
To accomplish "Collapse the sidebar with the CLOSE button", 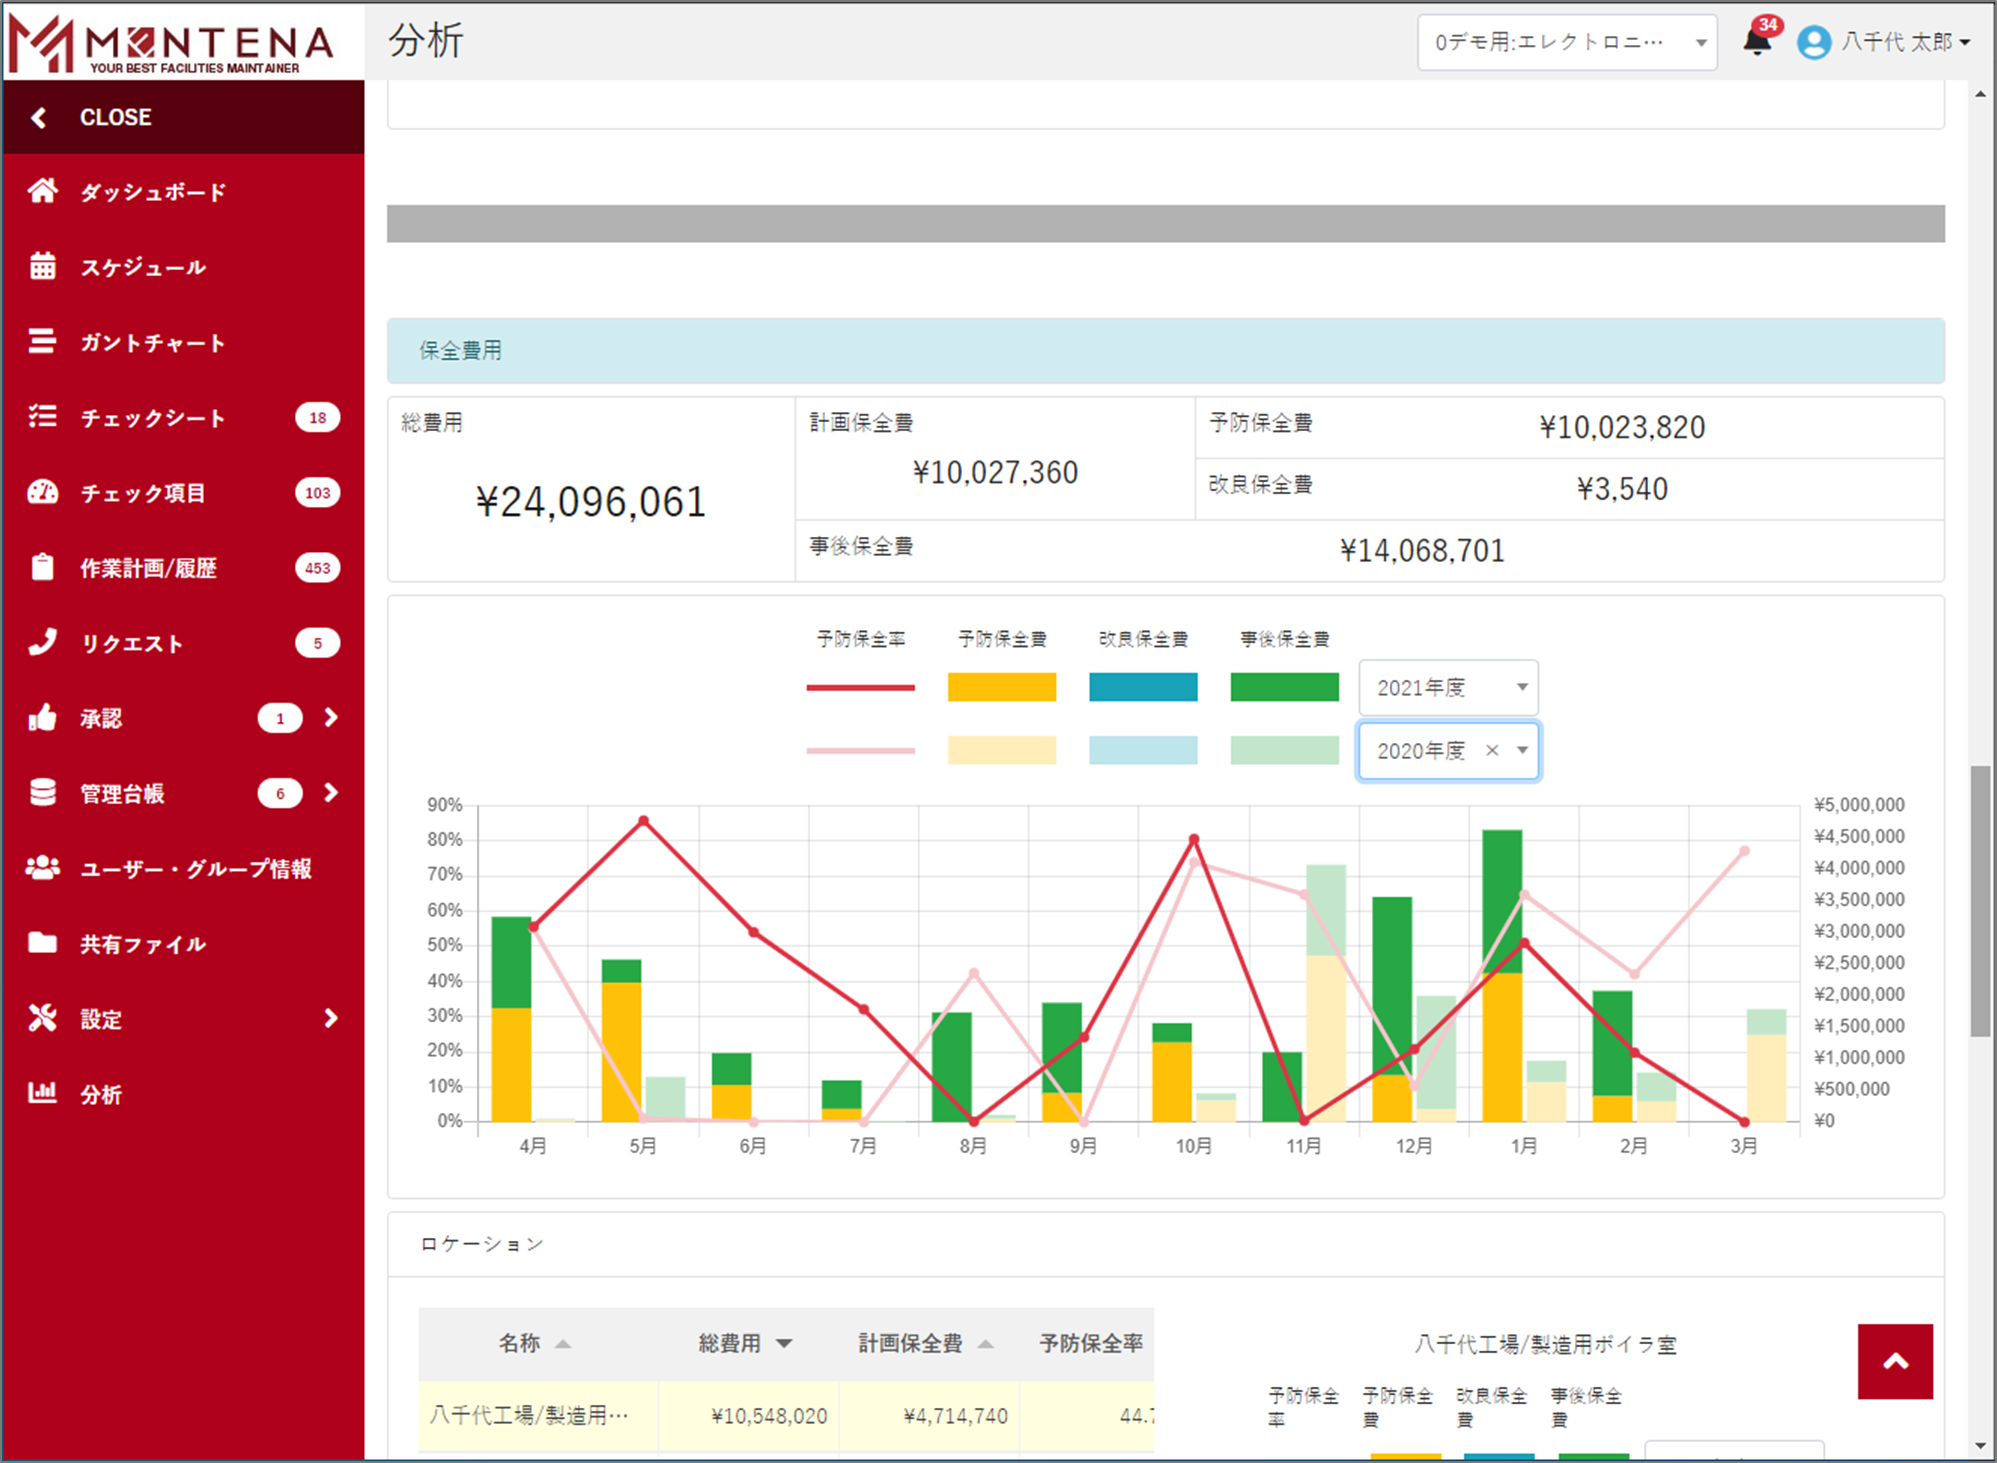I will [115, 117].
